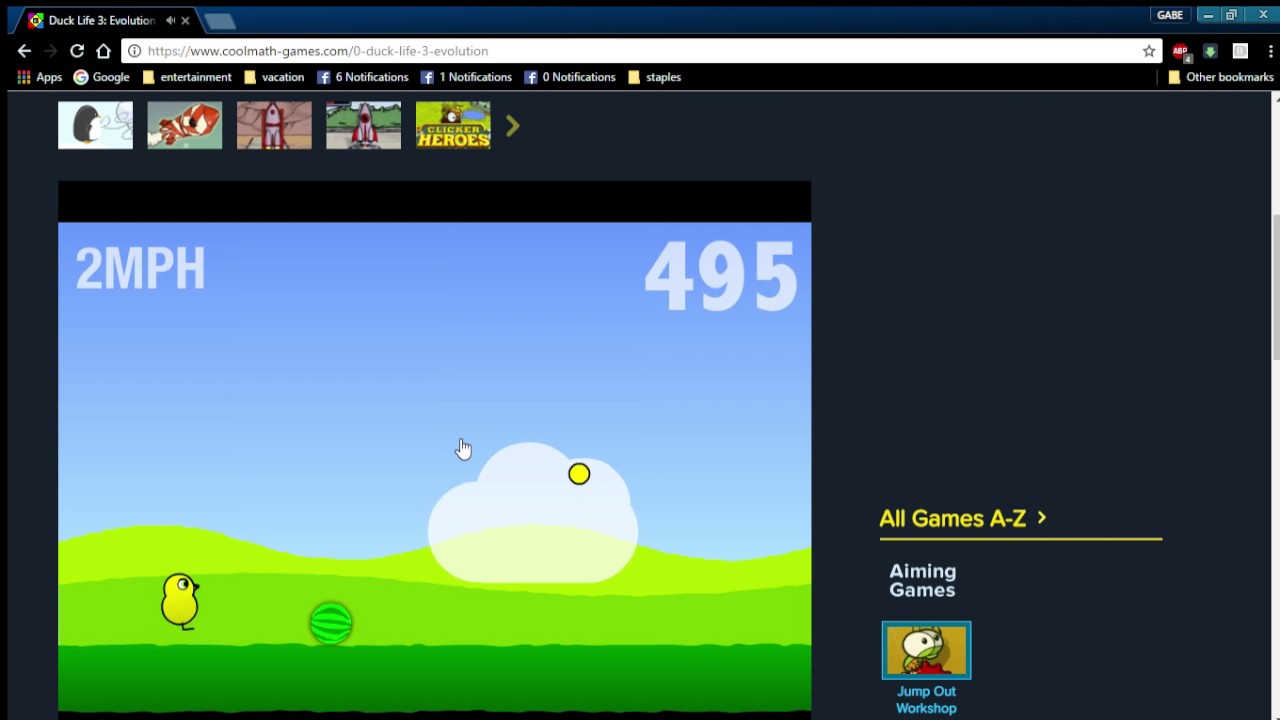Open the 6 Notifications Facebook bookmark
Viewport: 1280px width, 720px height.
[362, 77]
